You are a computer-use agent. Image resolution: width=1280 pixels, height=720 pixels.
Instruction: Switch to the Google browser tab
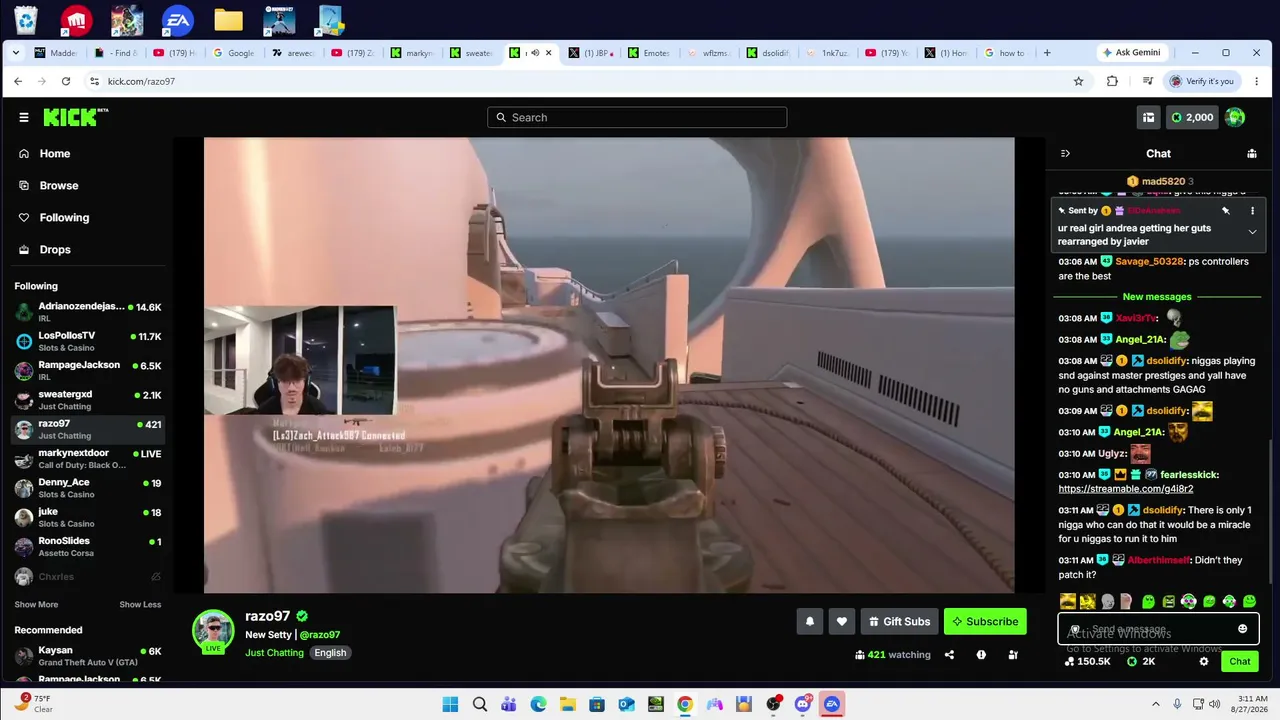click(235, 53)
